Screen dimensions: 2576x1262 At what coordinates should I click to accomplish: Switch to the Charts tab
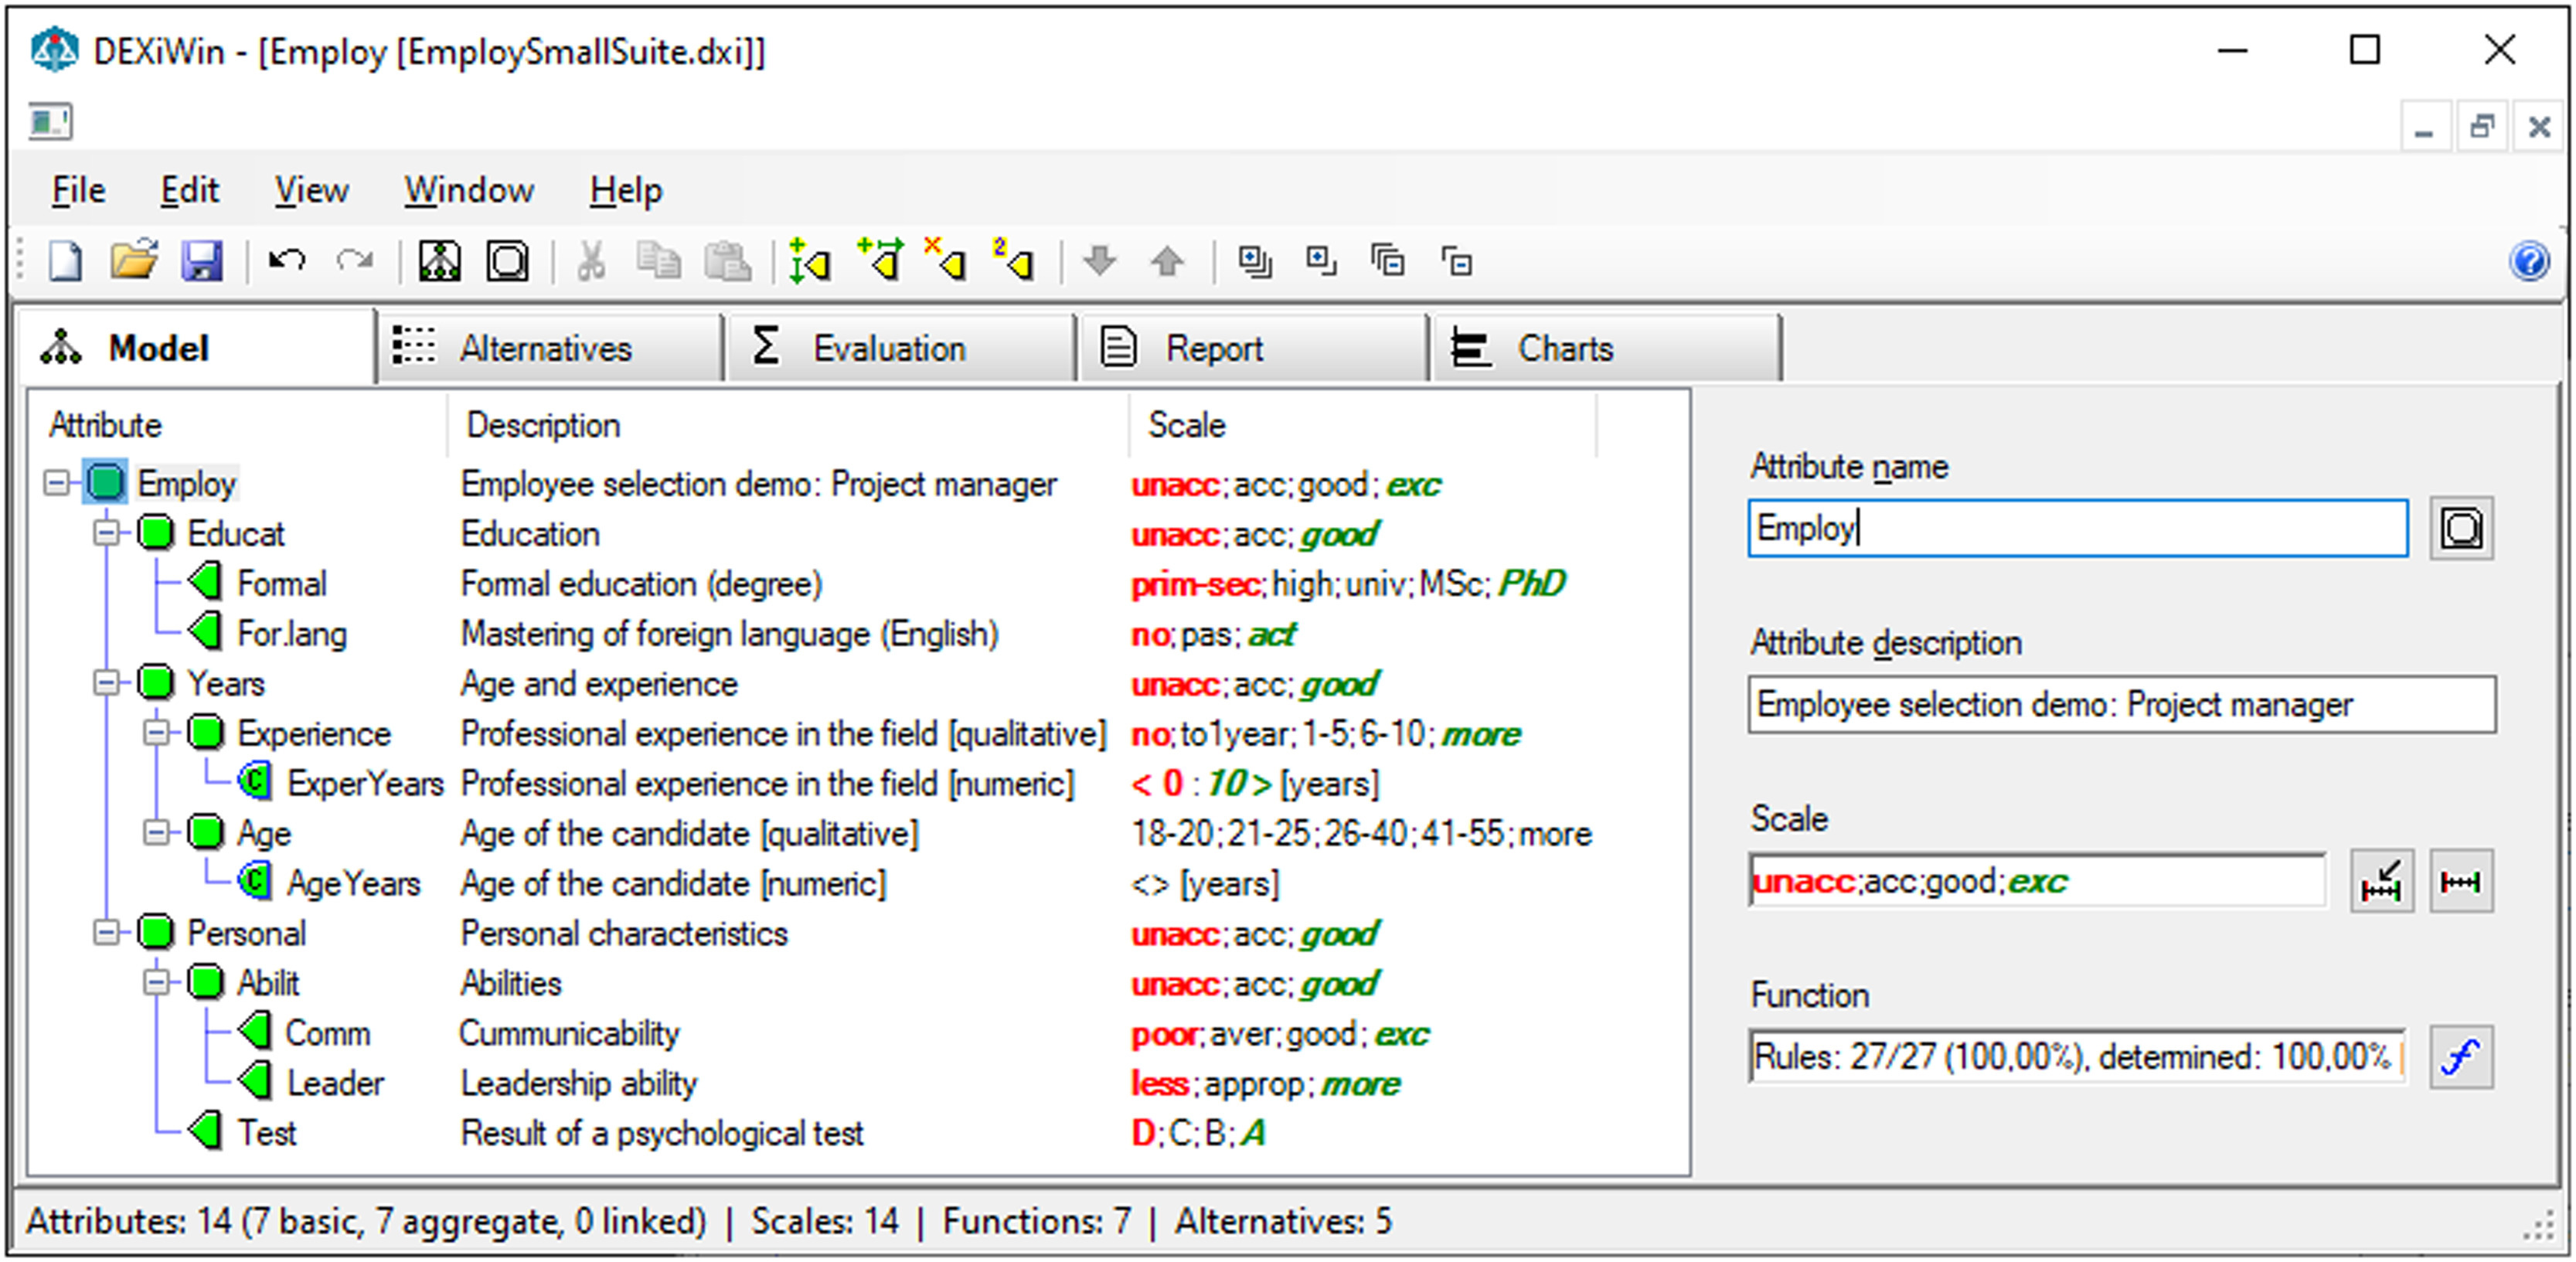click(x=1564, y=348)
